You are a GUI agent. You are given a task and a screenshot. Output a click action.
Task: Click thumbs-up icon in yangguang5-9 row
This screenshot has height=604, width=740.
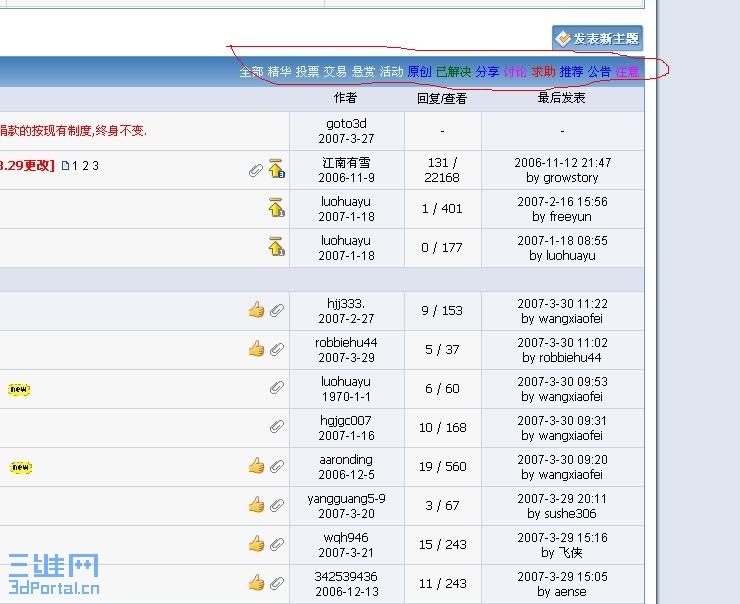point(256,505)
